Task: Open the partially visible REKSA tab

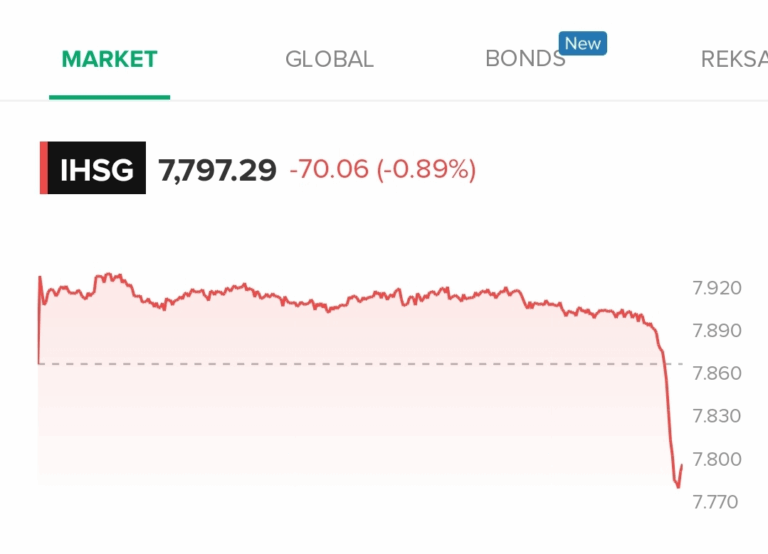Action: (734, 59)
